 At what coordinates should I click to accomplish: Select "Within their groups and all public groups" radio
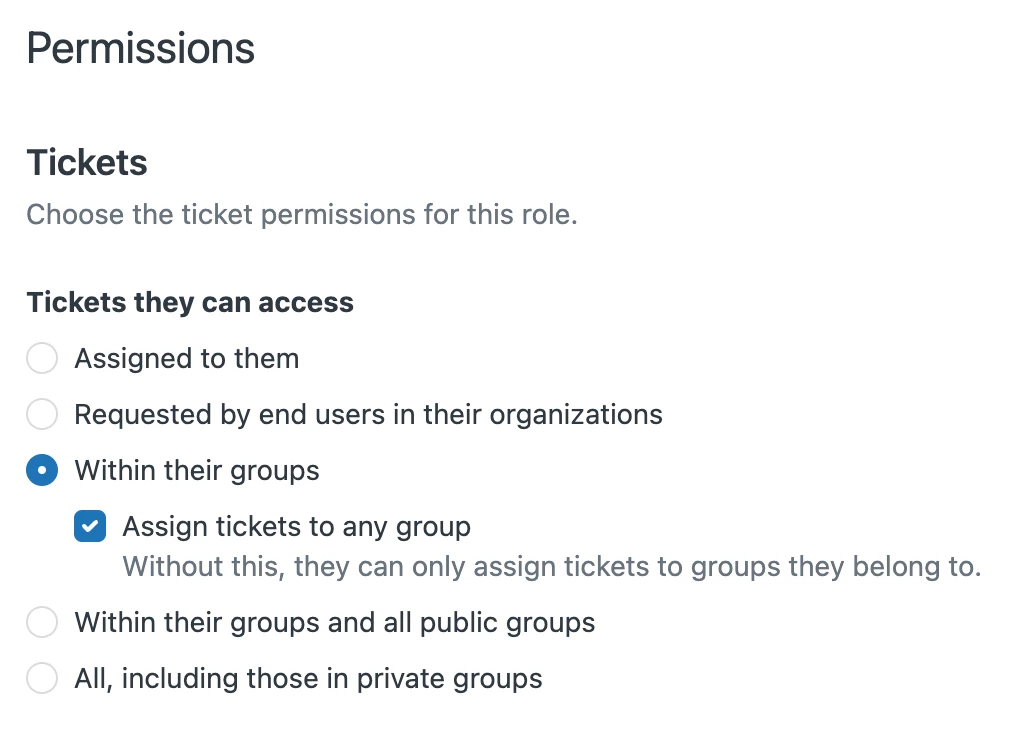(42, 623)
